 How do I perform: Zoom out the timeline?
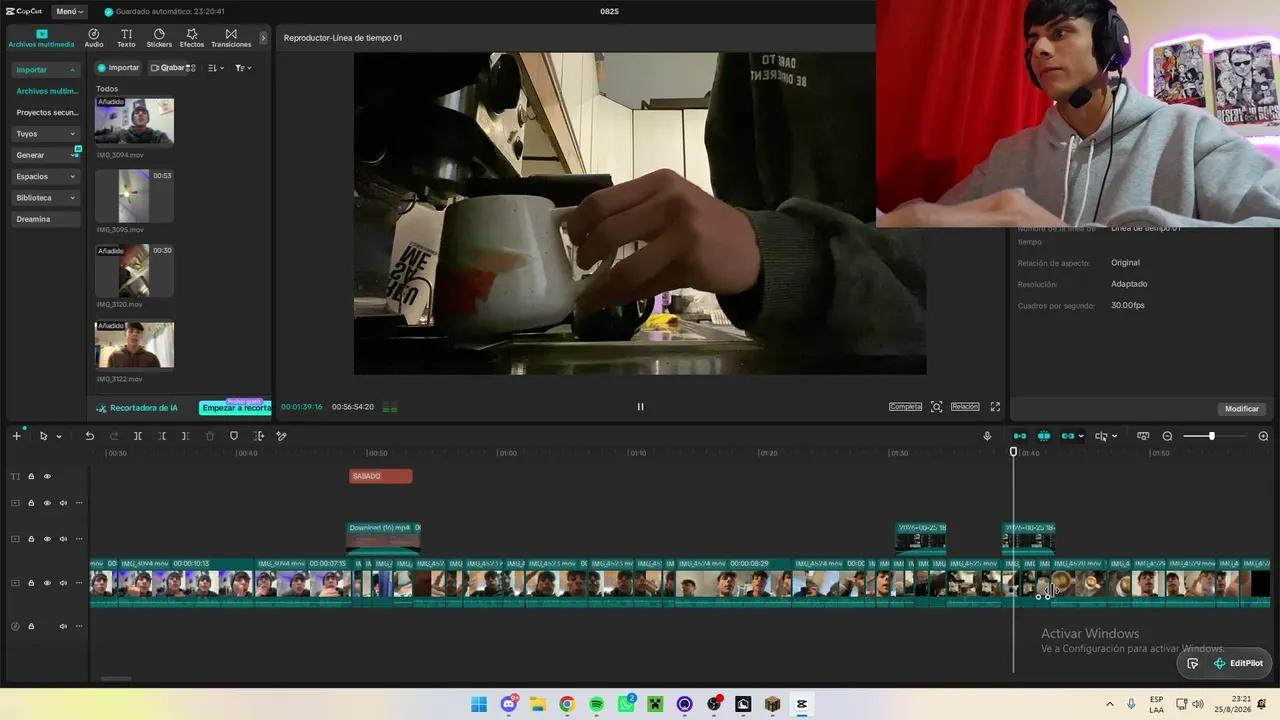1167,436
